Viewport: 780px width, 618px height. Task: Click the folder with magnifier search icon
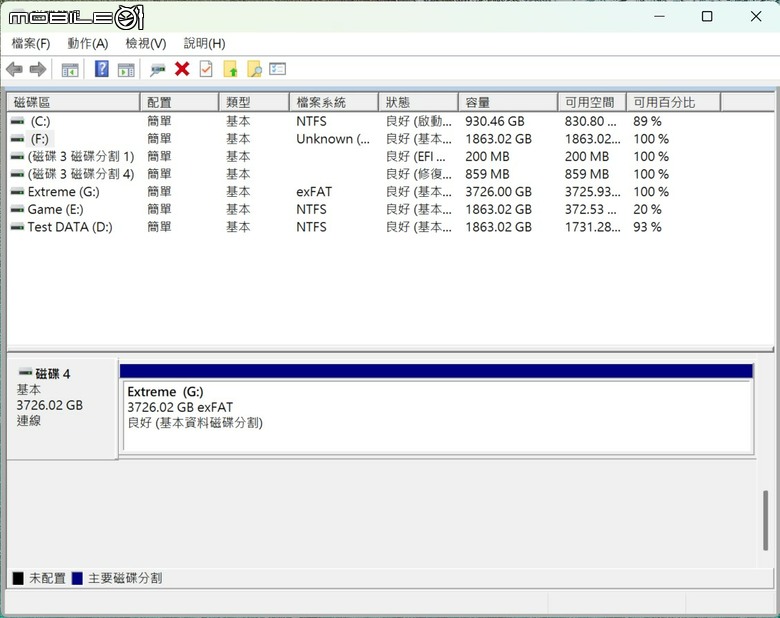click(x=254, y=69)
